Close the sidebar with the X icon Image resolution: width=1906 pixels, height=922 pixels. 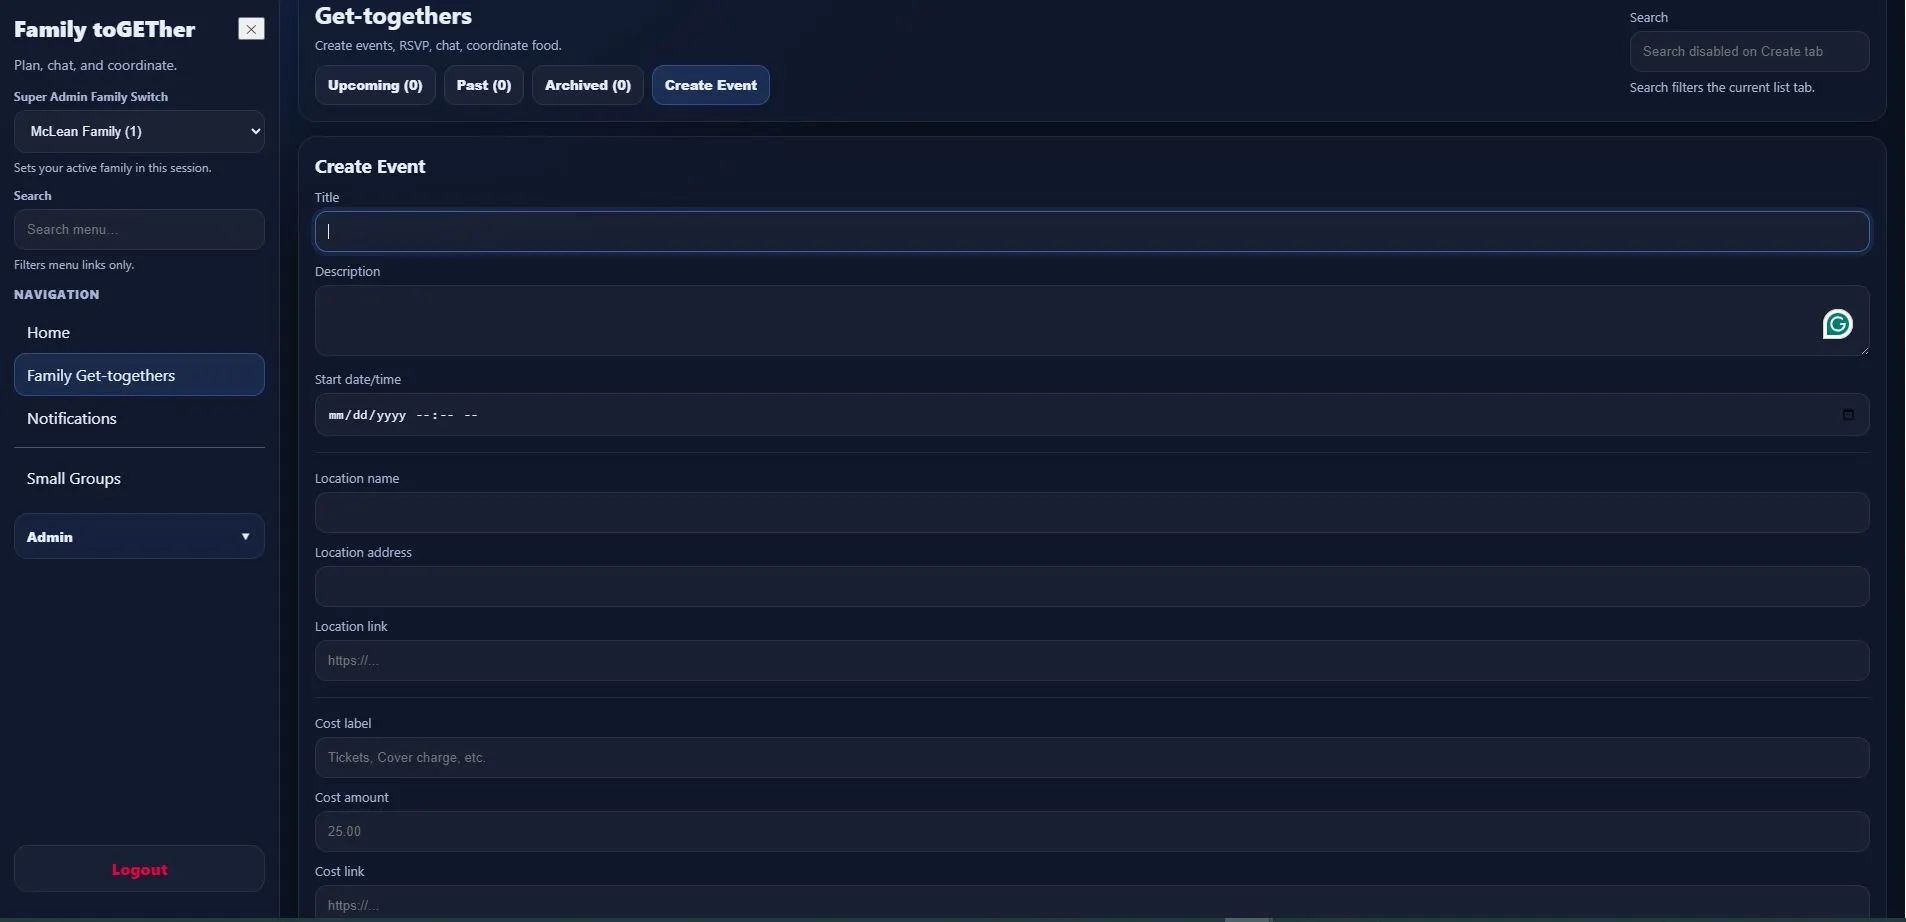click(x=251, y=29)
